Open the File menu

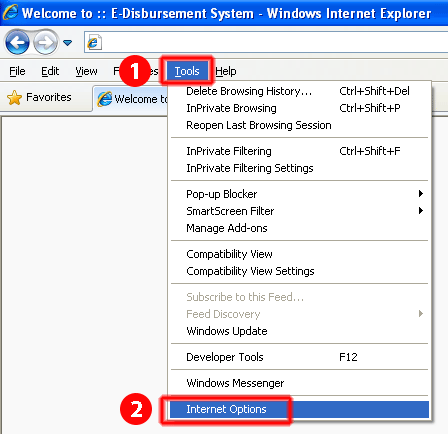[17, 71]
